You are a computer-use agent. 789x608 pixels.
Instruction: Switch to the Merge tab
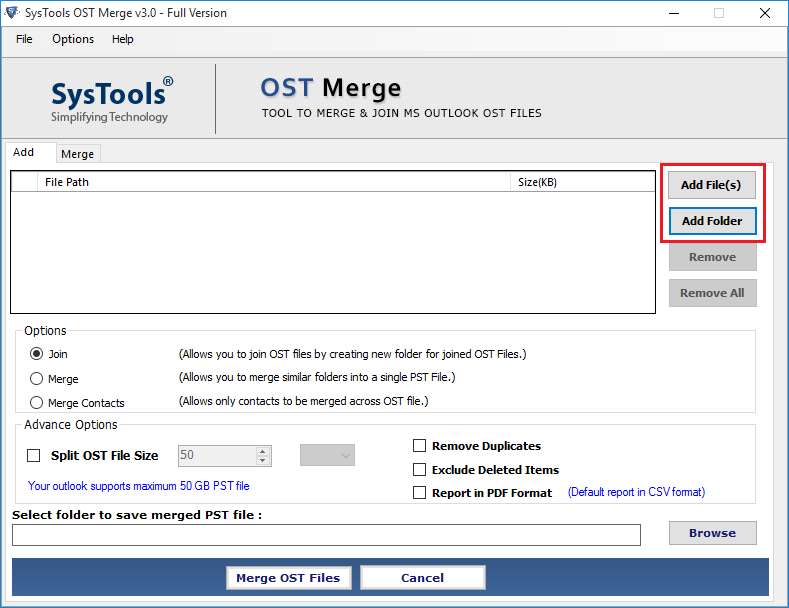point(77,154)
